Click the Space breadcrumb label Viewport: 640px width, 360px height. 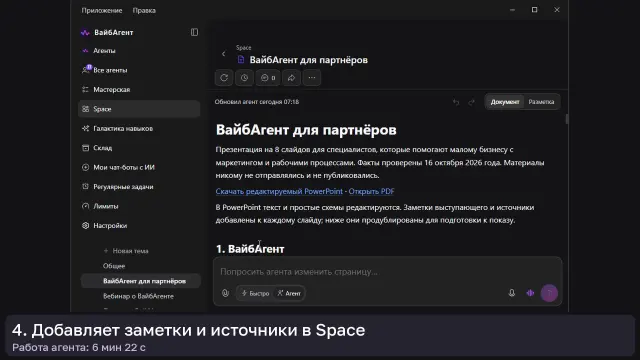[243, 48]
